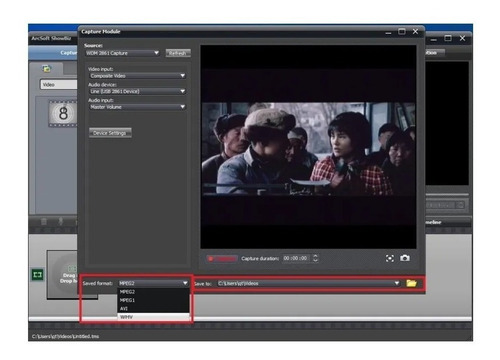
Task: Click the Saved format MPEG2 dropdown
Action: pos(153,283)
